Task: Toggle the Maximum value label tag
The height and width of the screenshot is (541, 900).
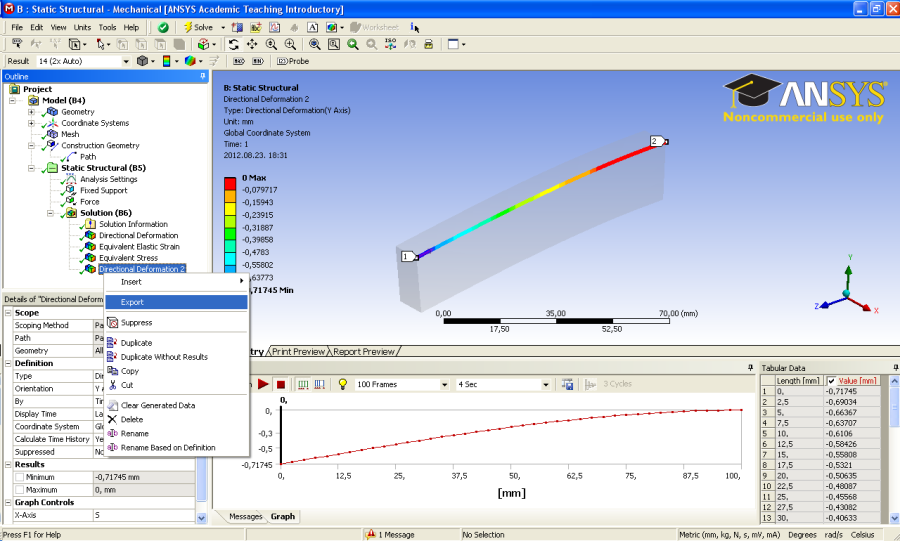Action: 239,61
